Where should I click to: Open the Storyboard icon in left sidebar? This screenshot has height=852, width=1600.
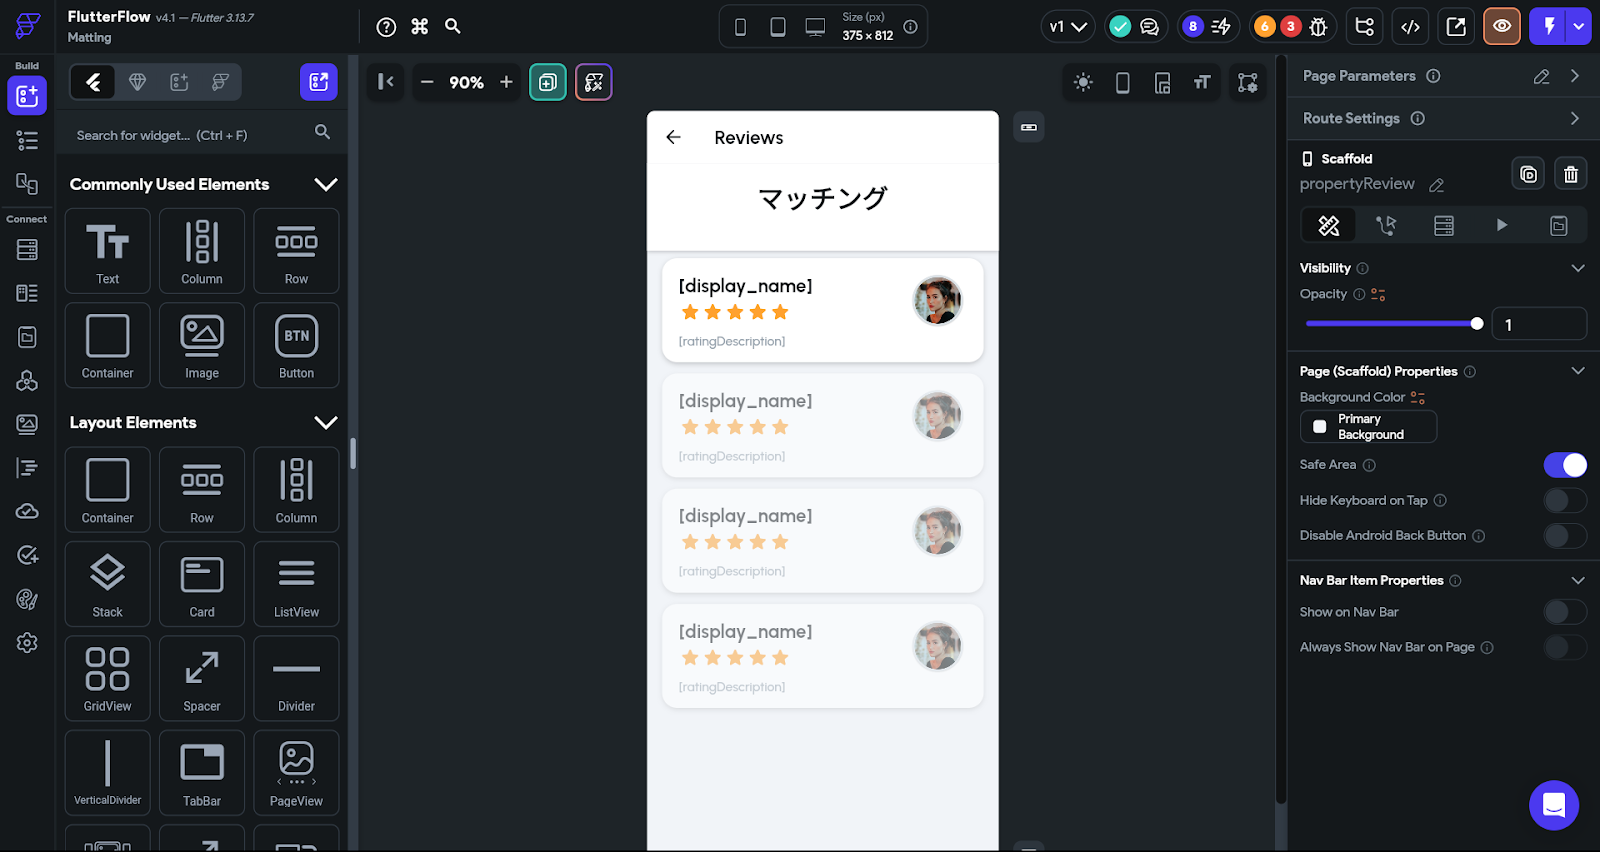(27, 184)
